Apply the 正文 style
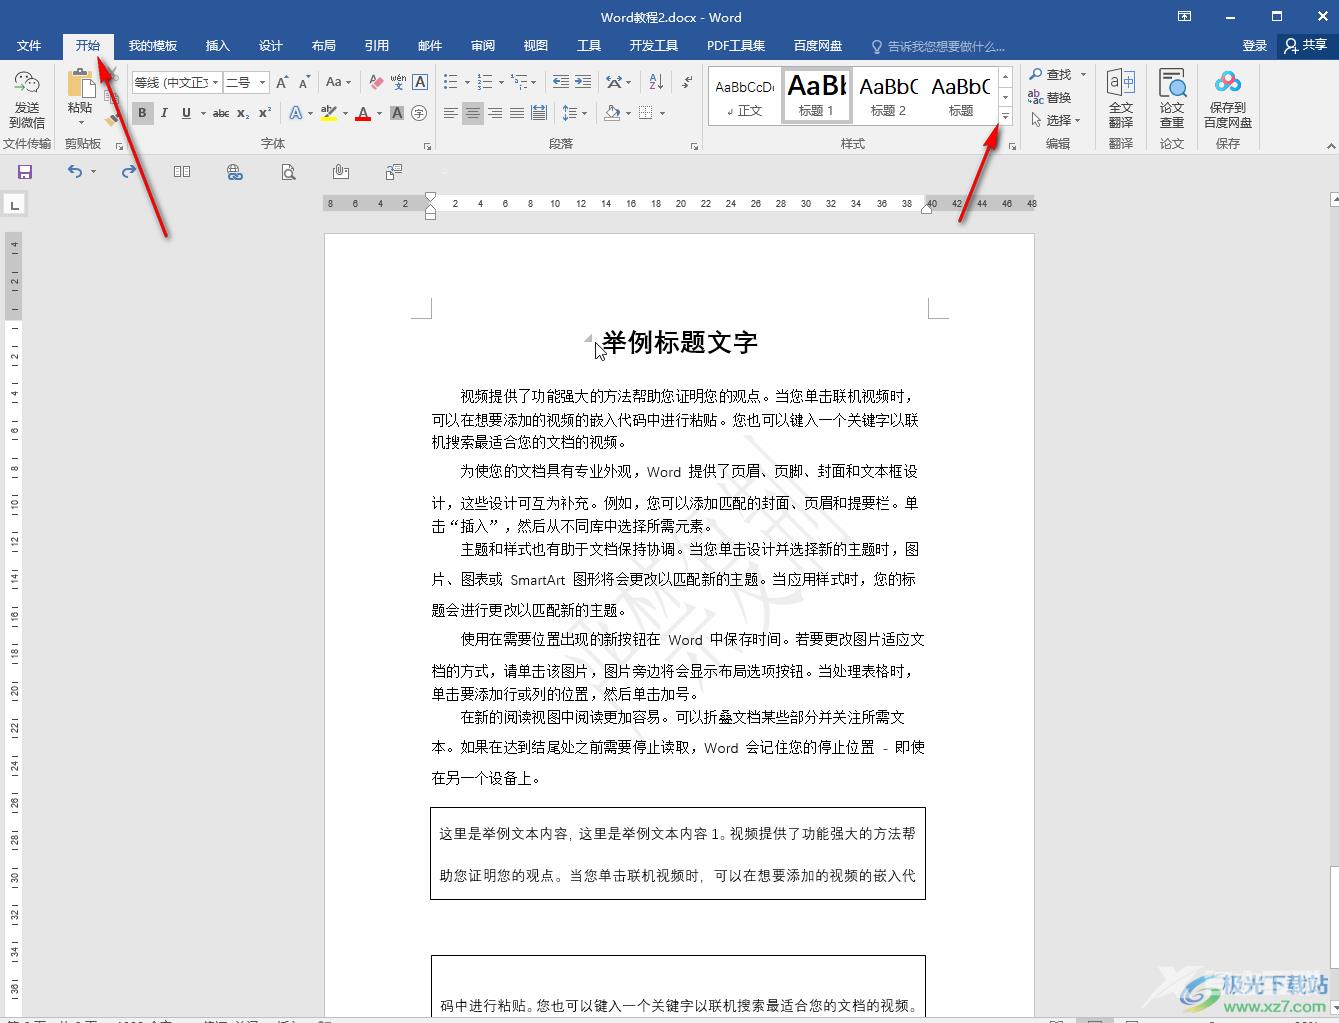The width and height of the screenshot is (1339, 1023). point(745,96)
